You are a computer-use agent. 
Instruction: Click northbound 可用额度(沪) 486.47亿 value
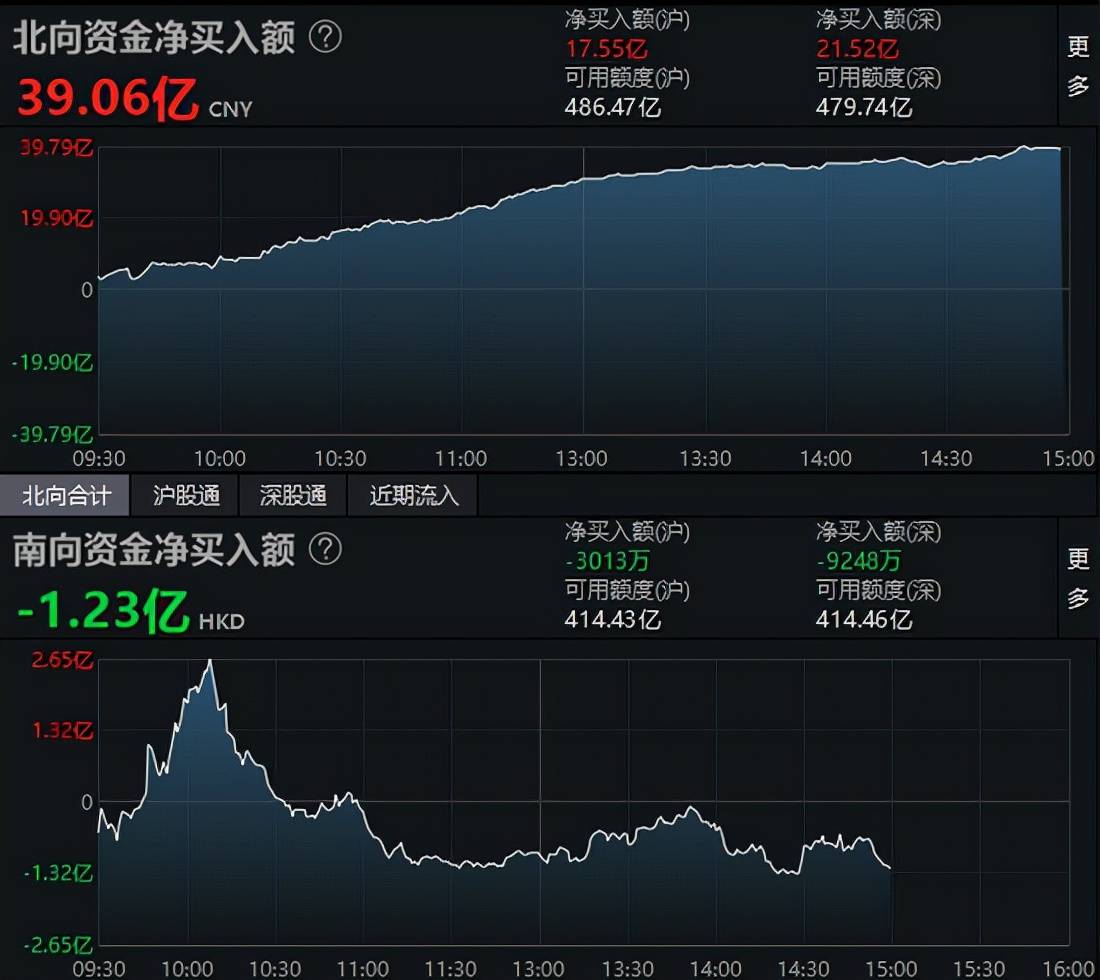click(x=612, y=107)
